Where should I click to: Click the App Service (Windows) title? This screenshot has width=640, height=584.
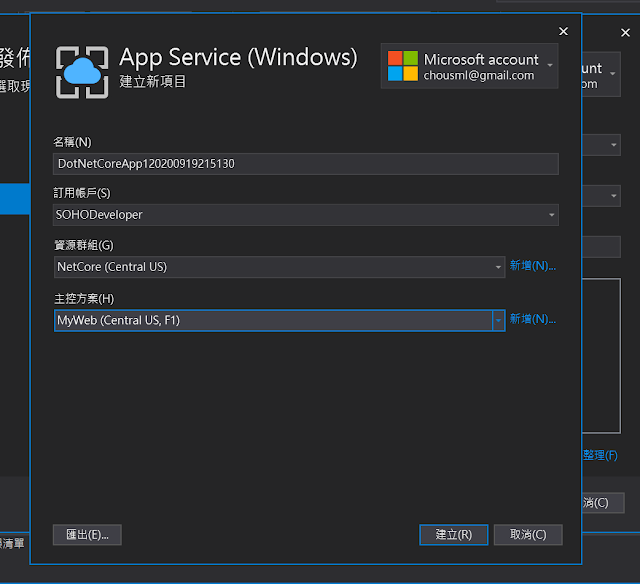pos(238,57)
